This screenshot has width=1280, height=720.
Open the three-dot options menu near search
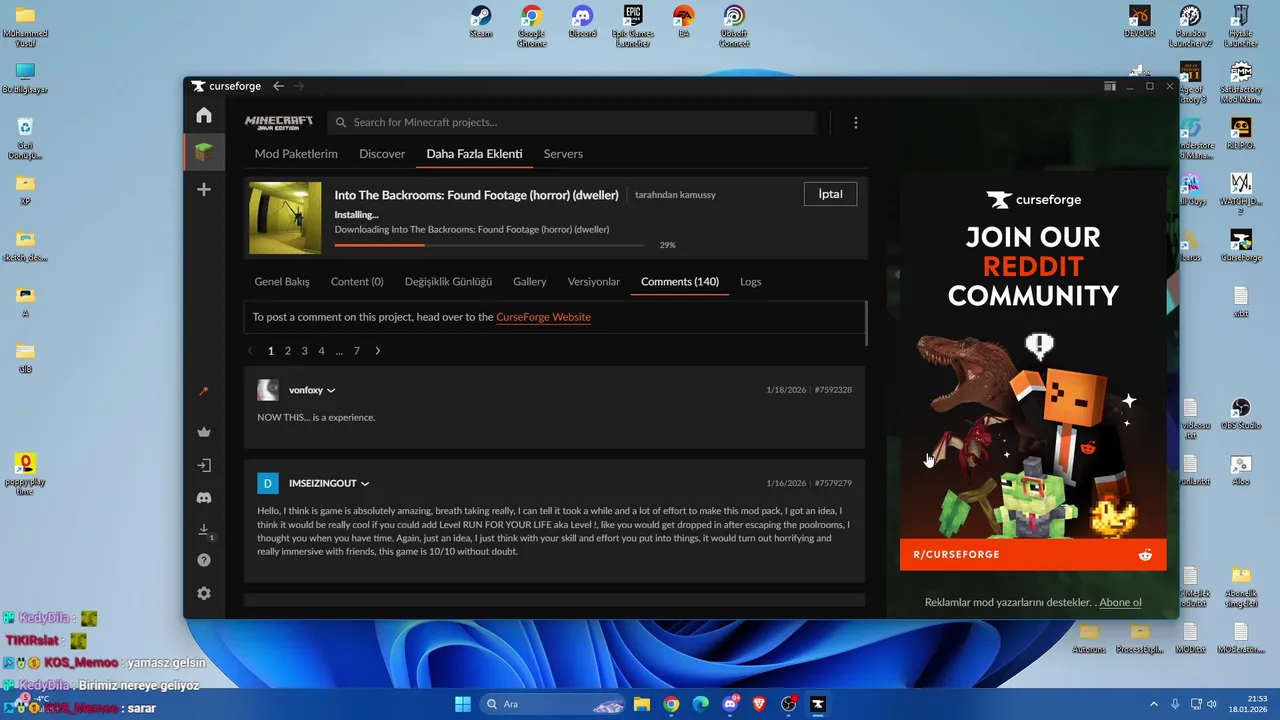[856, 122]
